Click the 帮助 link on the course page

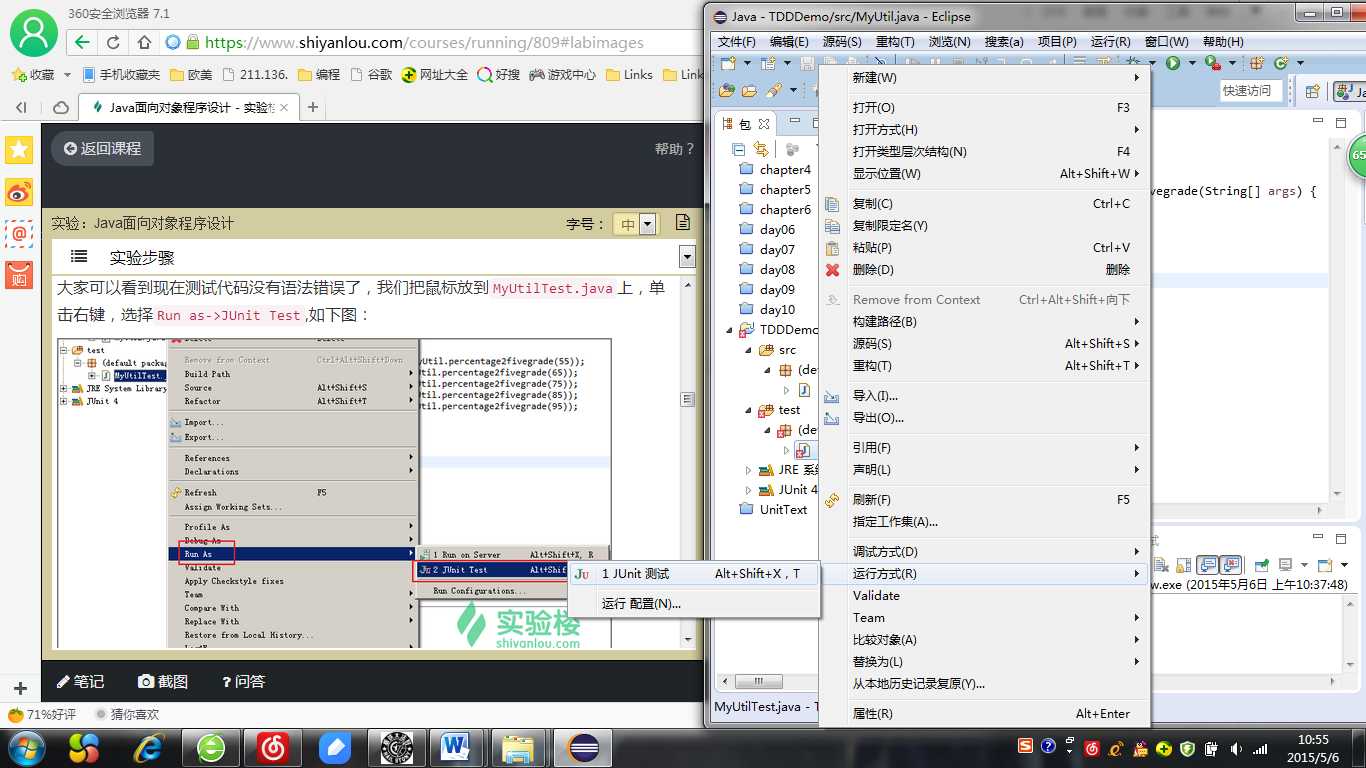pyautogui.click(x=674, y=149)
